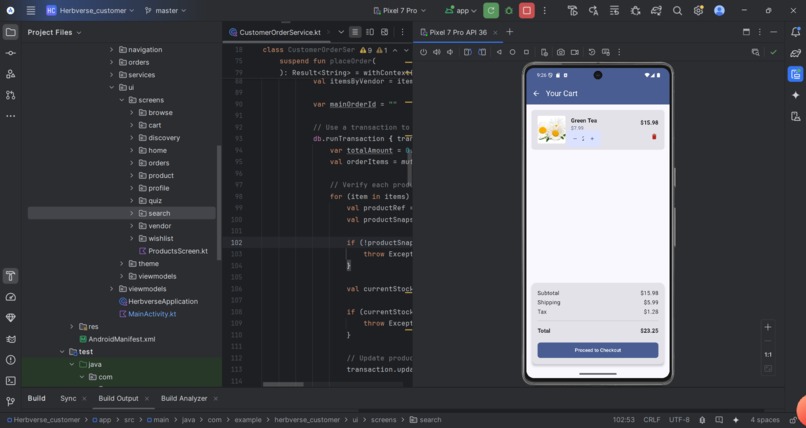Image resolution: width=806 pixels, height=428 pixels.
Task: Raise emulator volume
Action: click(436, 52)
